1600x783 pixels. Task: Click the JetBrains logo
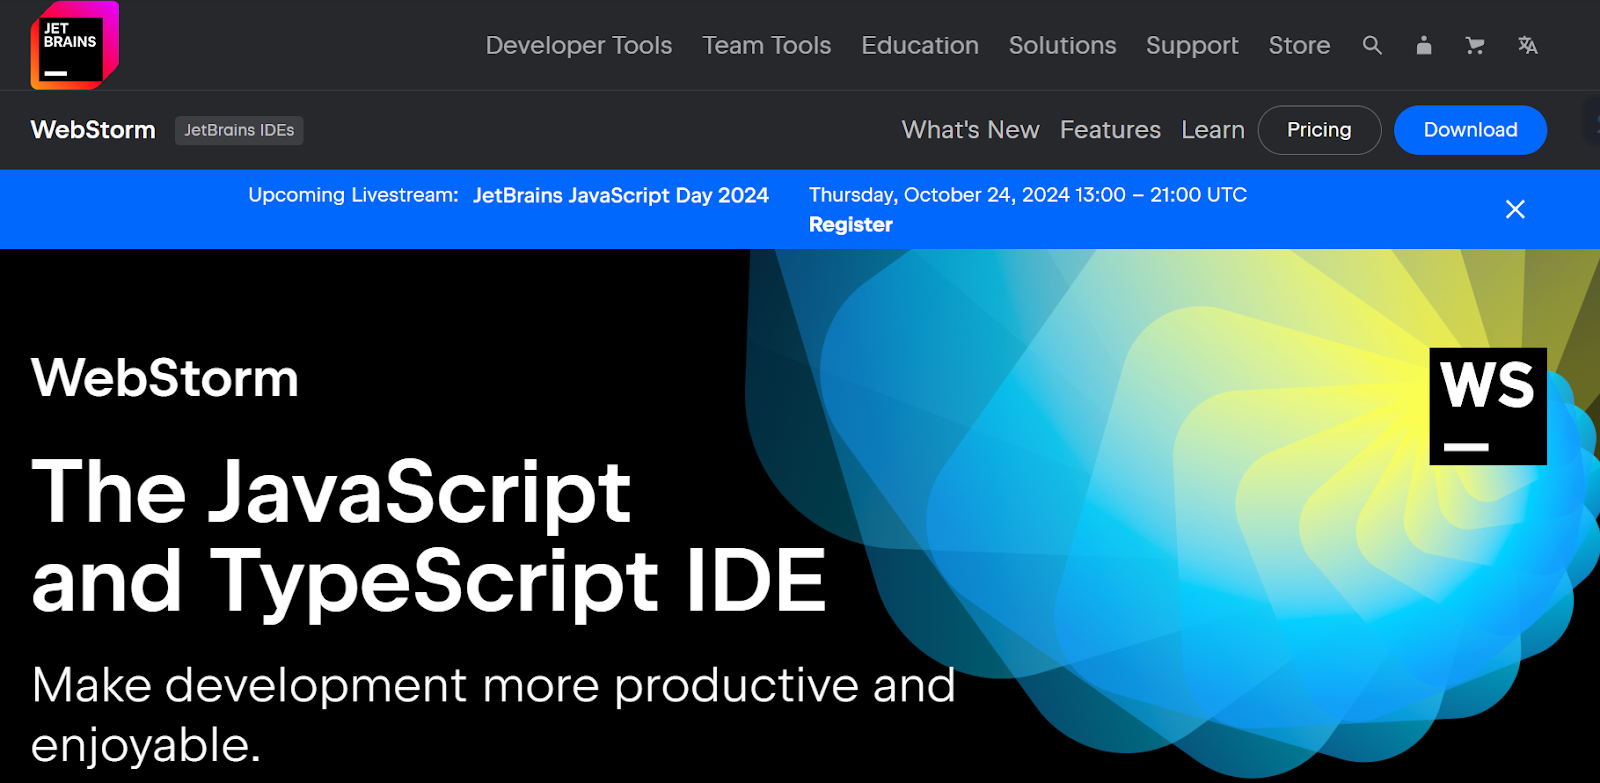tap(75, 45)
